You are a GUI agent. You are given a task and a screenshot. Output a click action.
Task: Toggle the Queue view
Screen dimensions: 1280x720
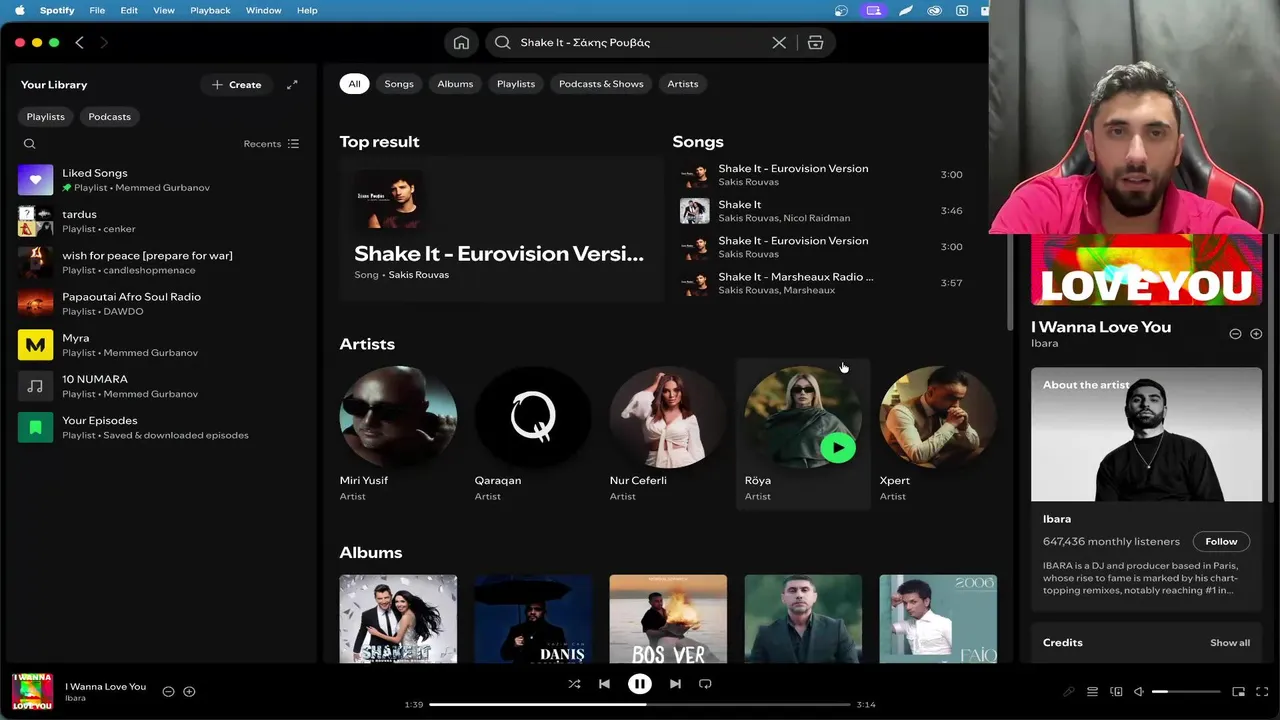[1092, 692]
